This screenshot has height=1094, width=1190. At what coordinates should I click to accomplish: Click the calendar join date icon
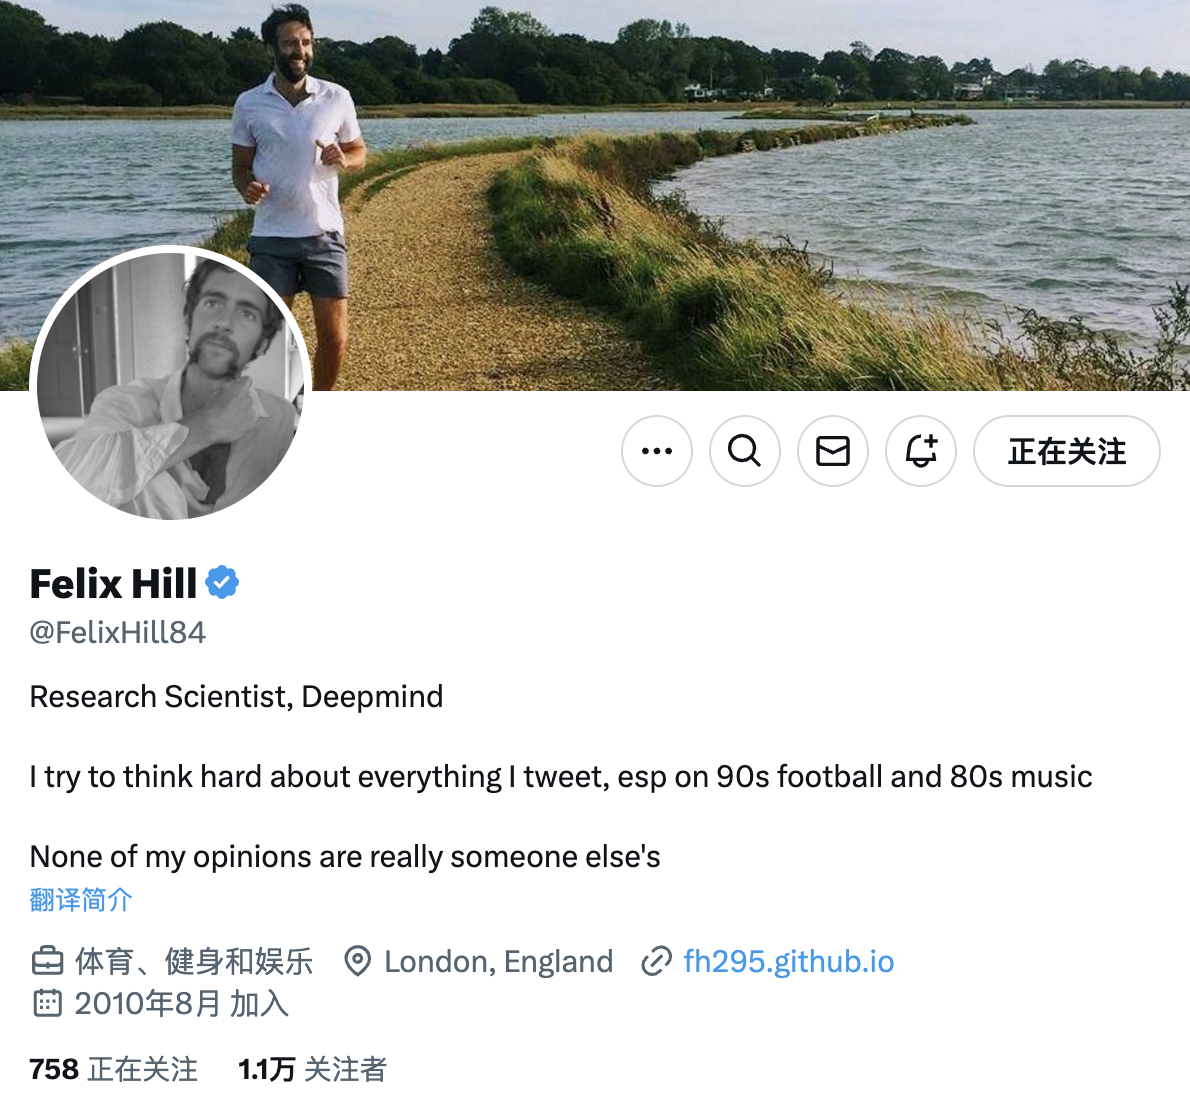coord(47,1003)
